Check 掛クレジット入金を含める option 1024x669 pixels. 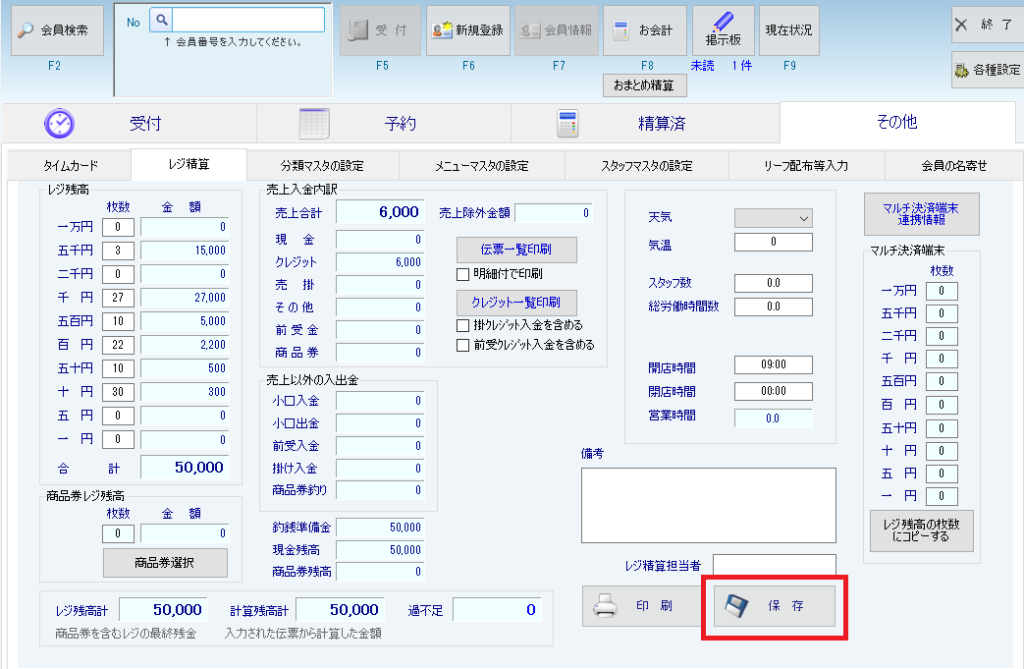pyautogui.click(x=463, y=325)
